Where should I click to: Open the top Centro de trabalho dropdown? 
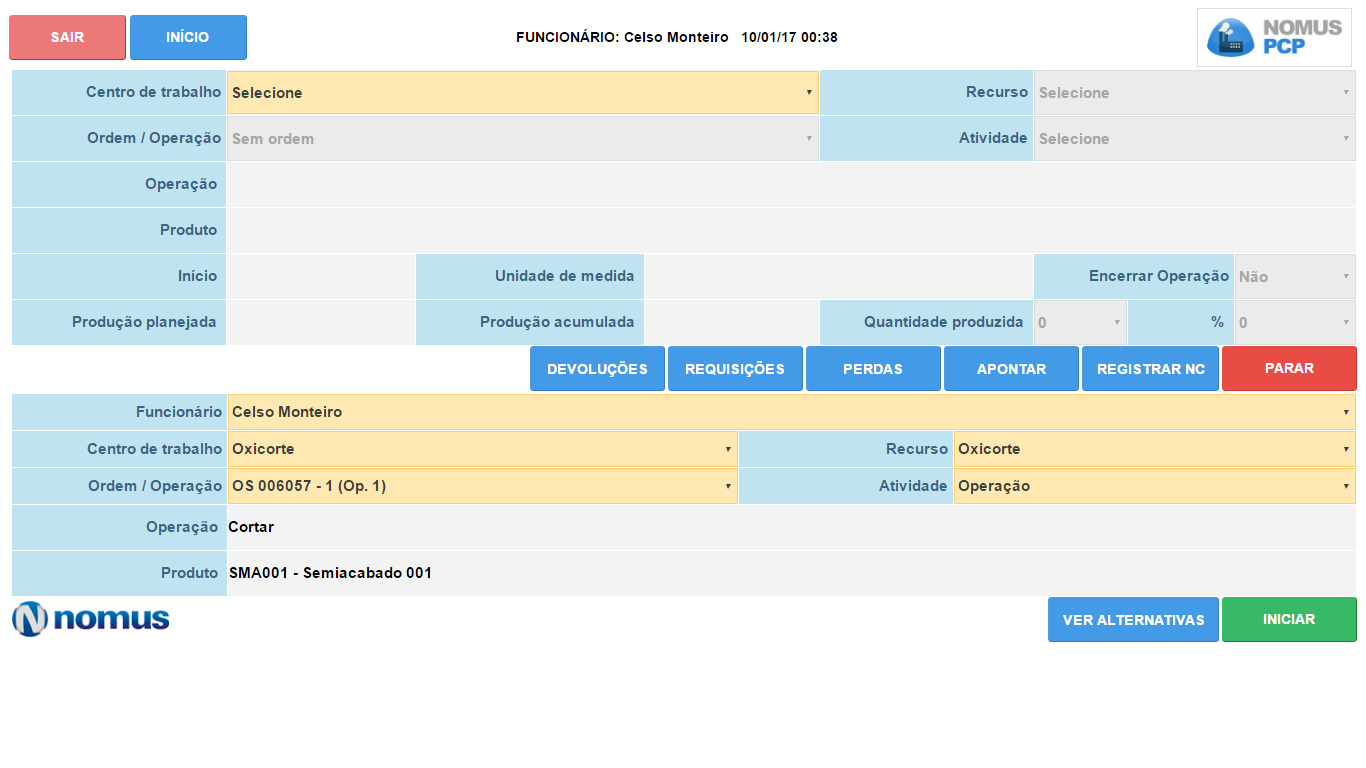522,93
